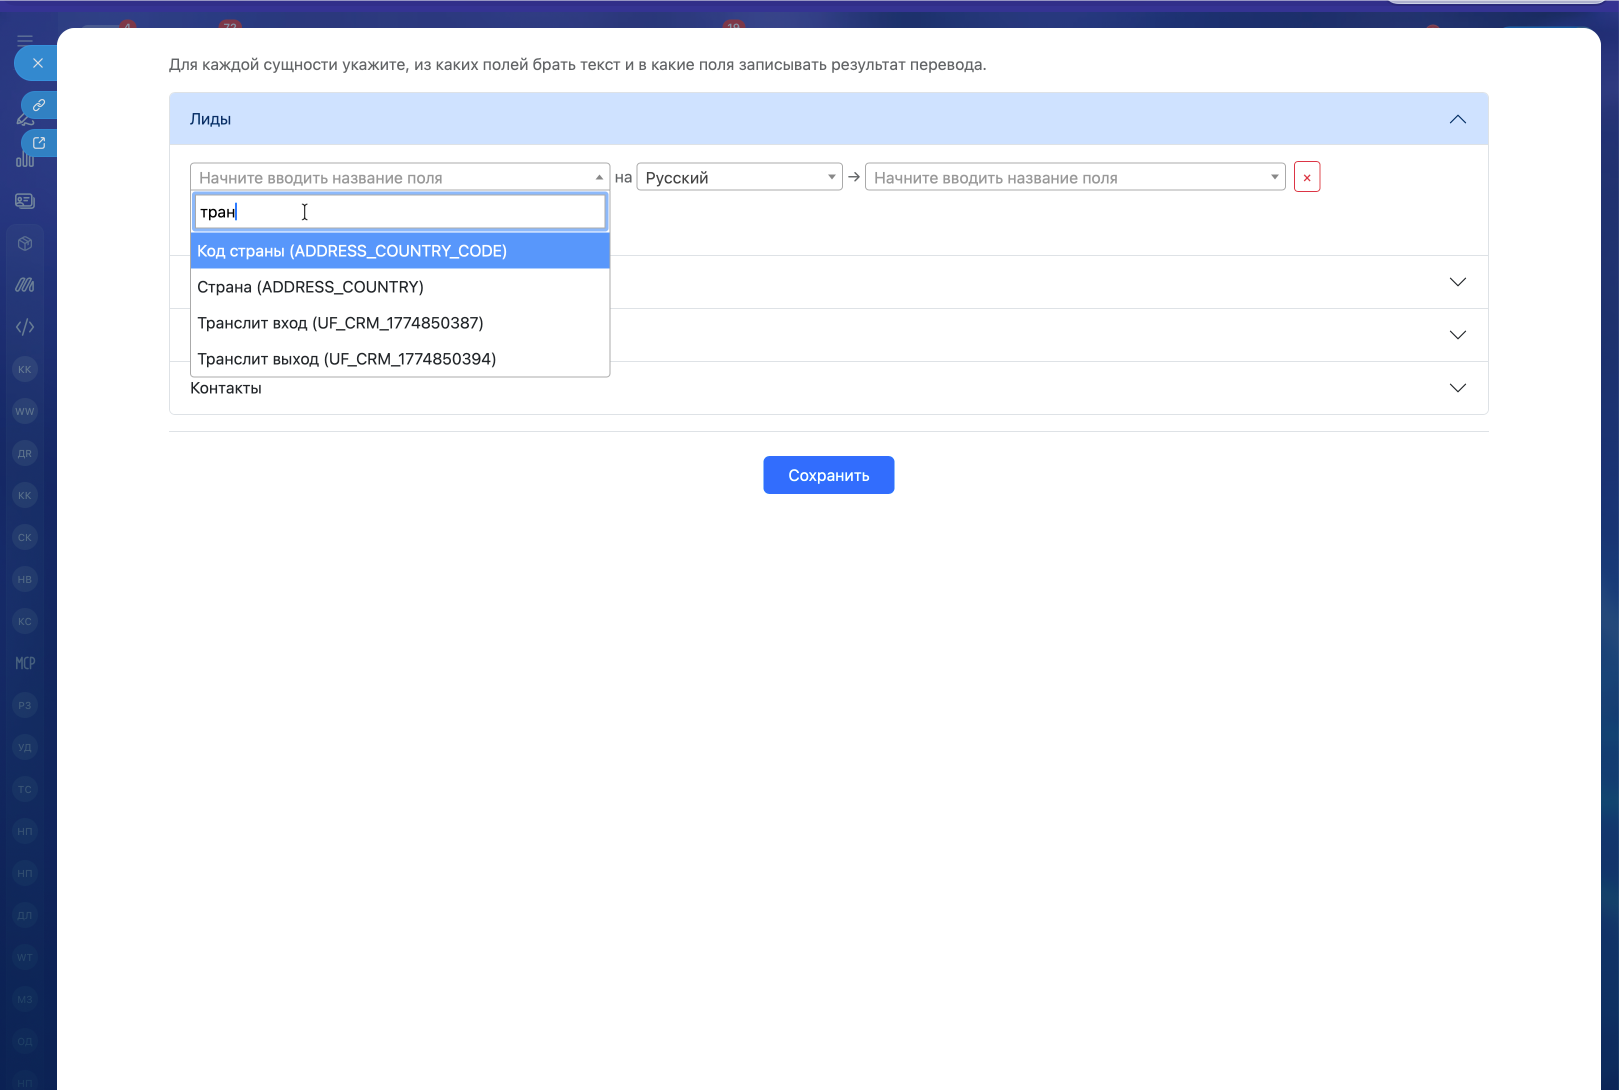Open the WW sidebar item
1619x1090 pixels.
[x=25, y=411]
